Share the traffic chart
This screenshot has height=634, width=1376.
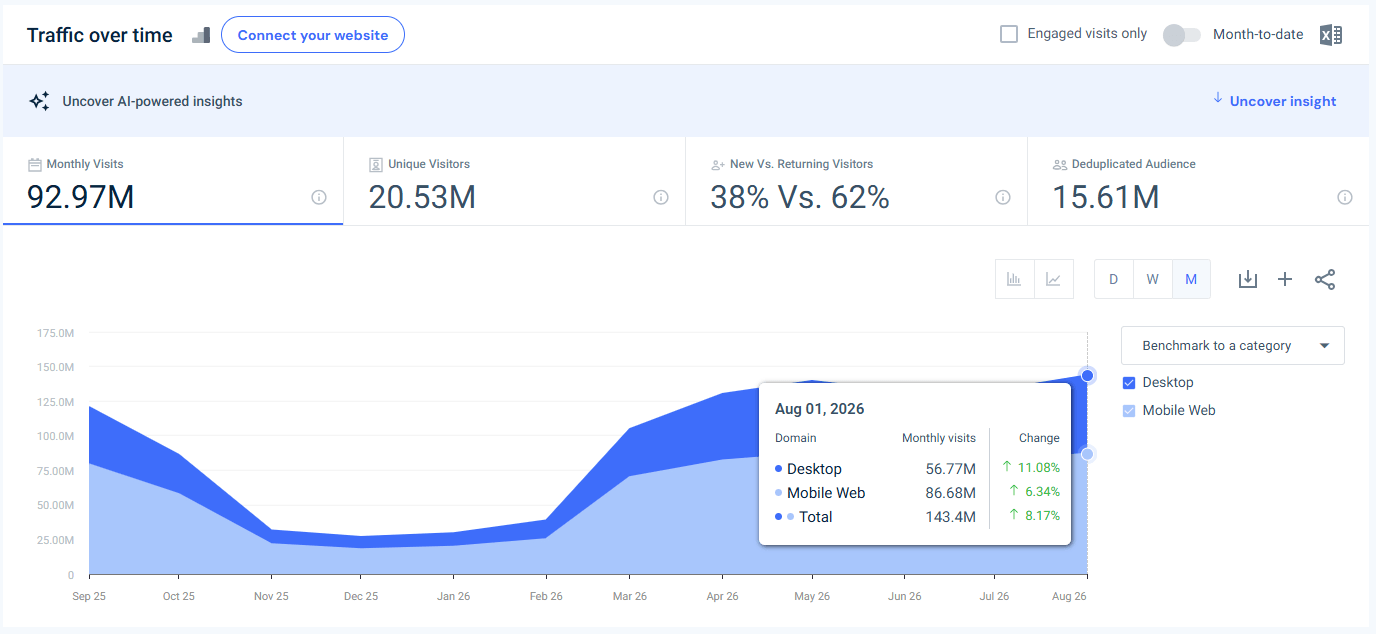click(1325, 279)
